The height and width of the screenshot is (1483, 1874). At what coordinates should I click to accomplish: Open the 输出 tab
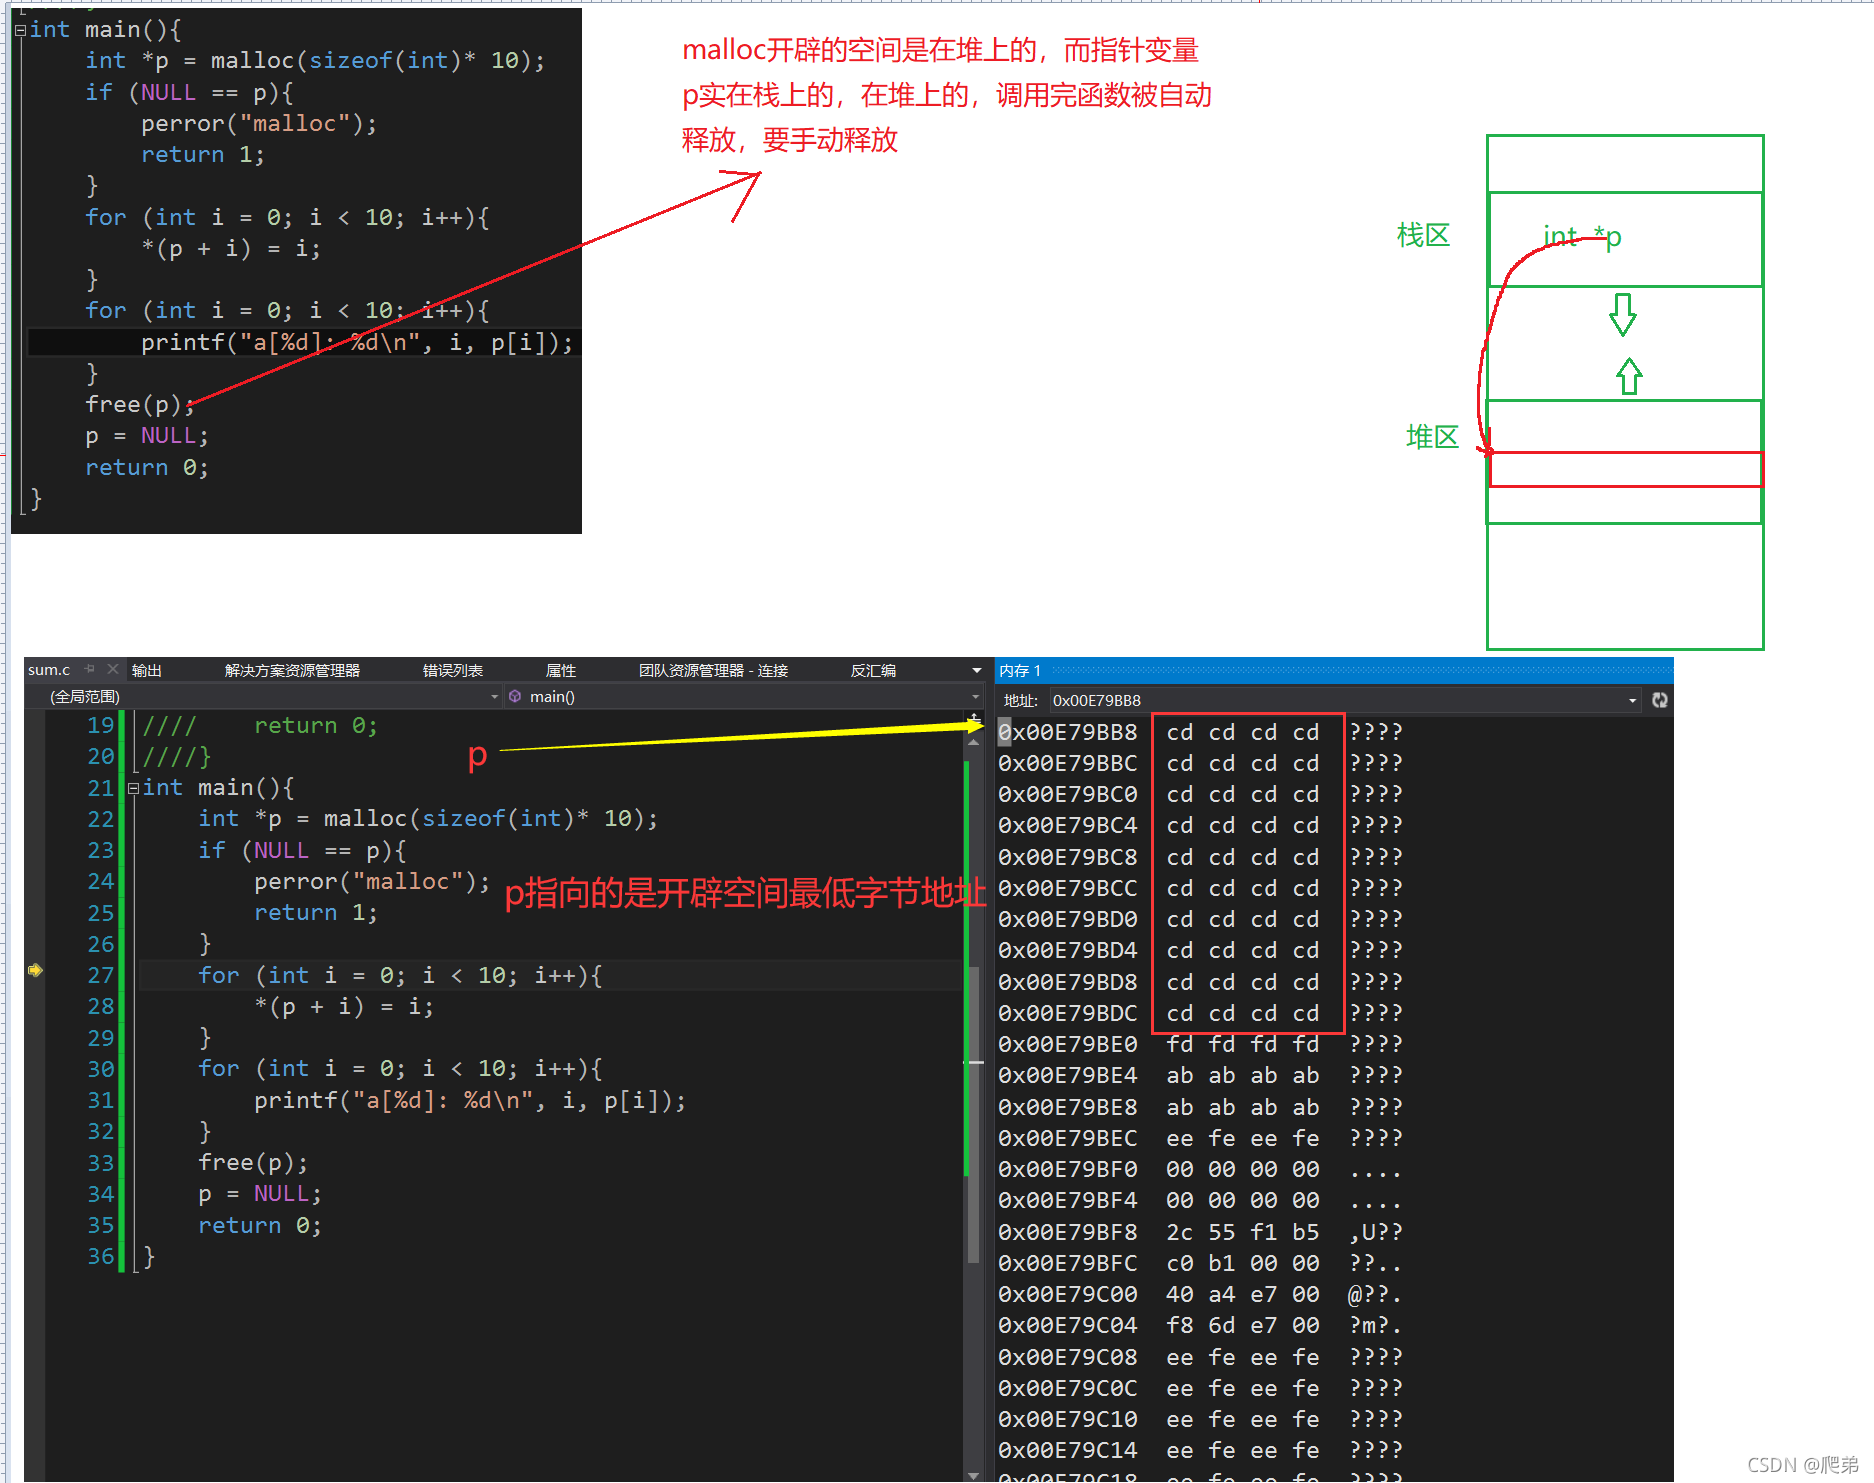[147, 670]
